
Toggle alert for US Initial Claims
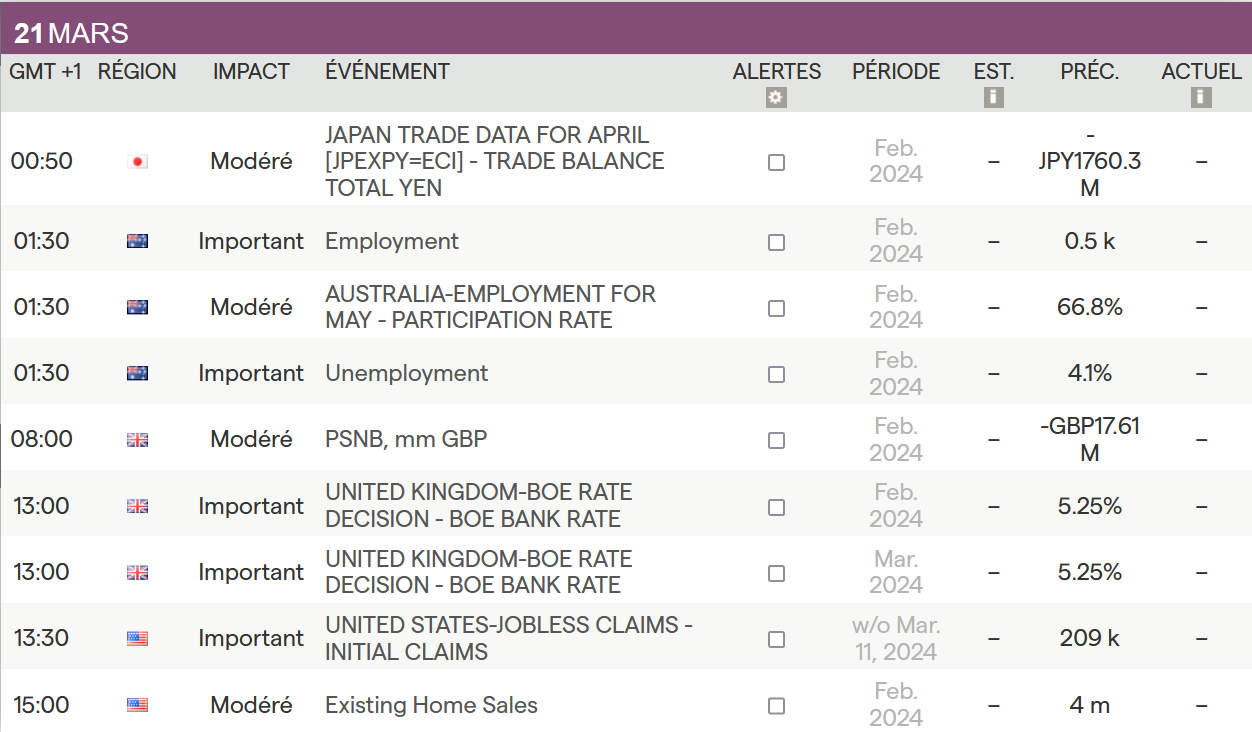776,639
